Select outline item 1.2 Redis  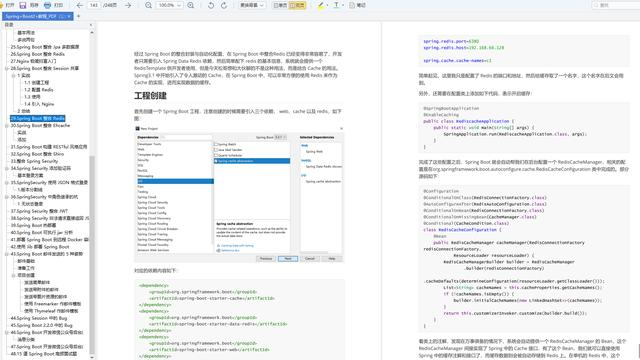pos(39,90)
